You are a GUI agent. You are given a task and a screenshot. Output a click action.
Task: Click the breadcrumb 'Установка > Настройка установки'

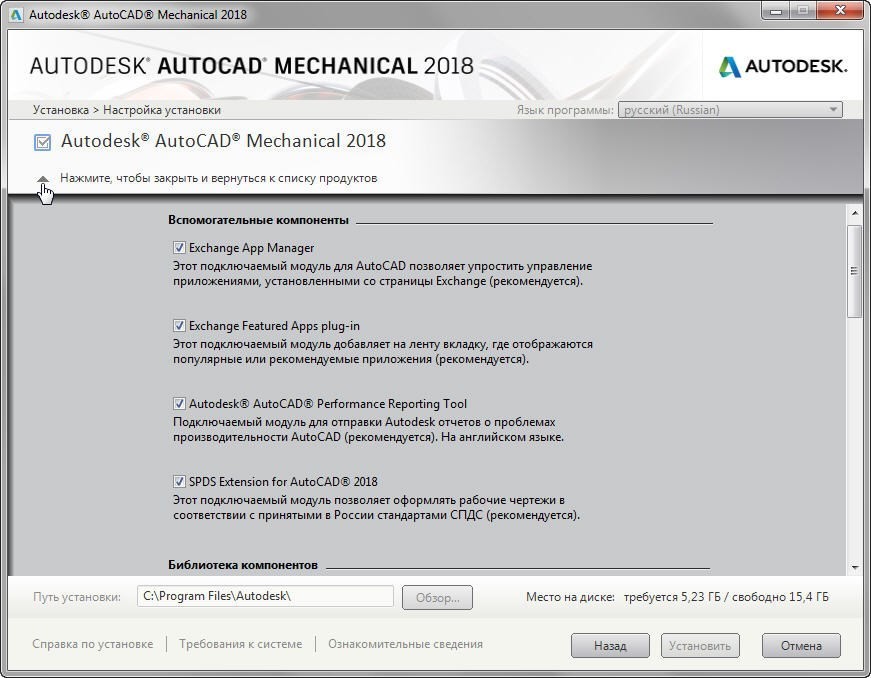pyautogui.click(x=127, y=110)
